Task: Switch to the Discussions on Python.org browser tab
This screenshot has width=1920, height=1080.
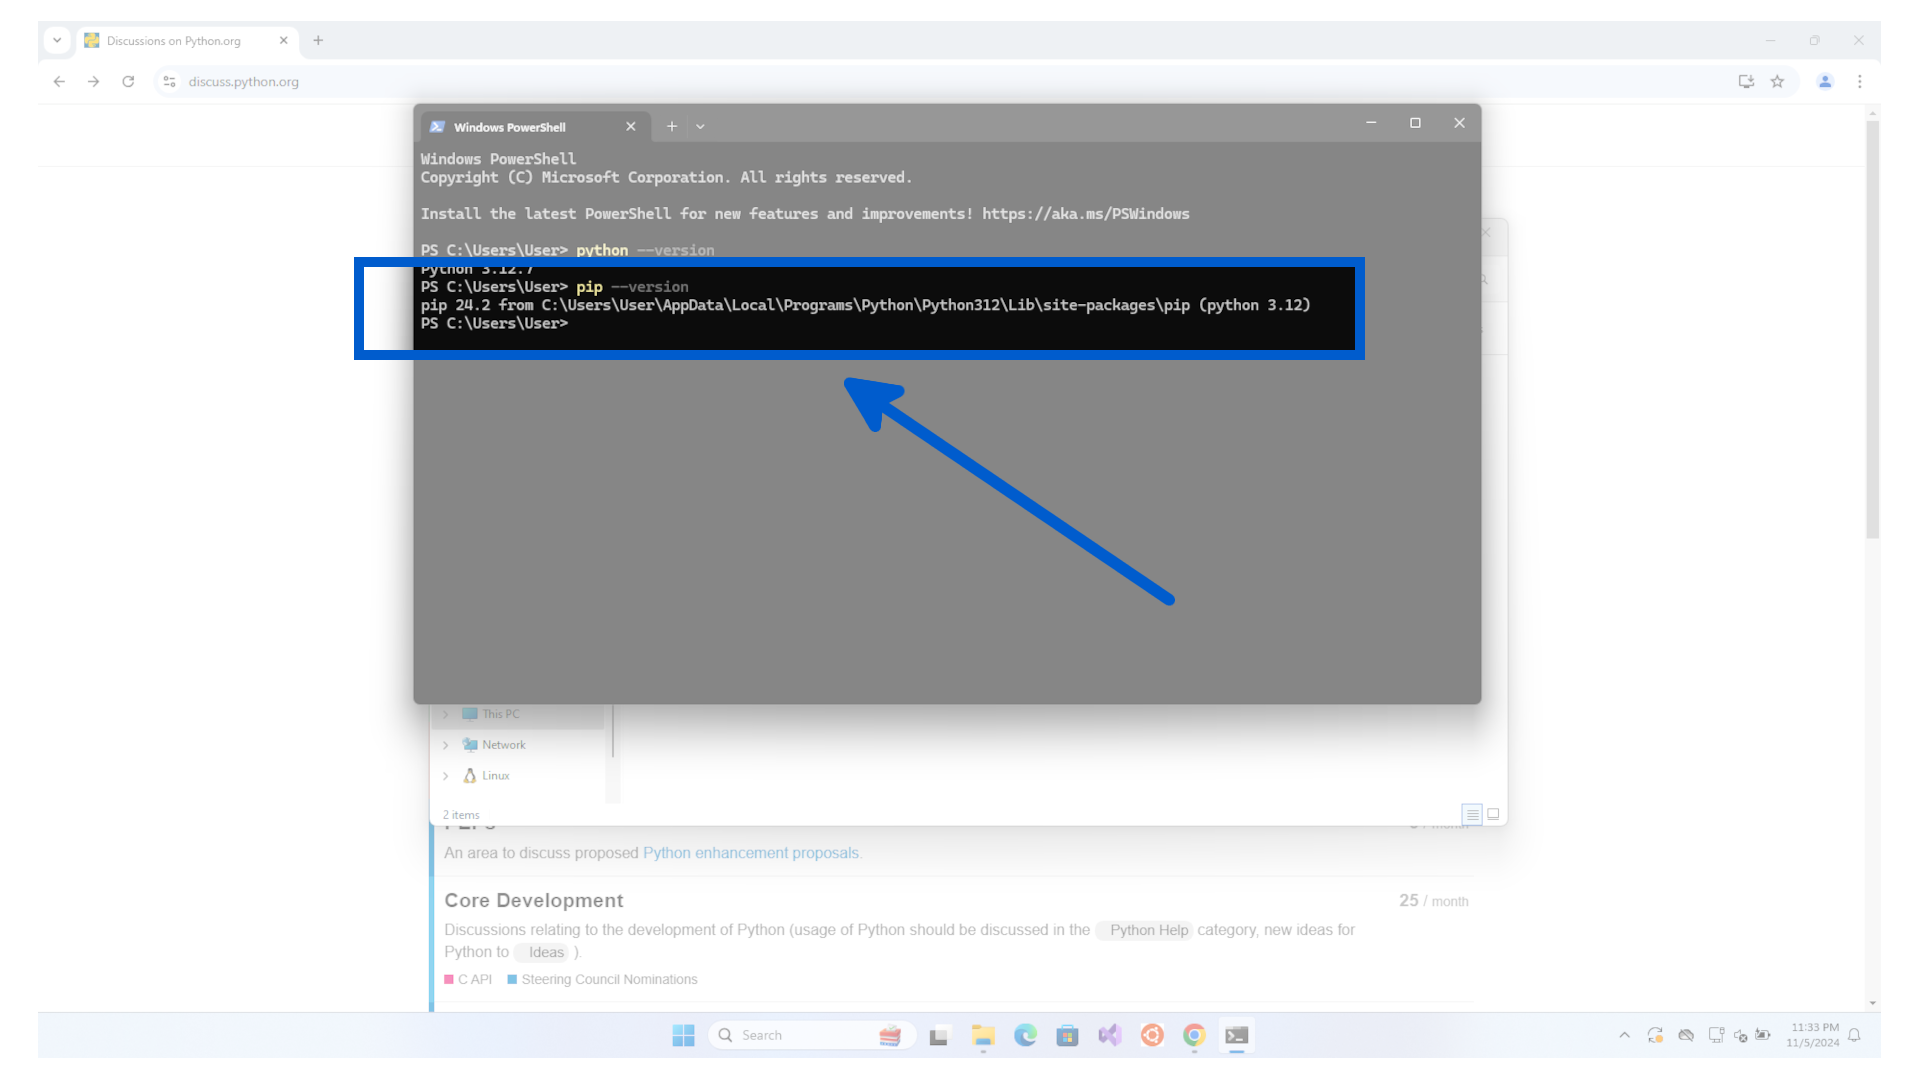Action: tap(175, 40)
